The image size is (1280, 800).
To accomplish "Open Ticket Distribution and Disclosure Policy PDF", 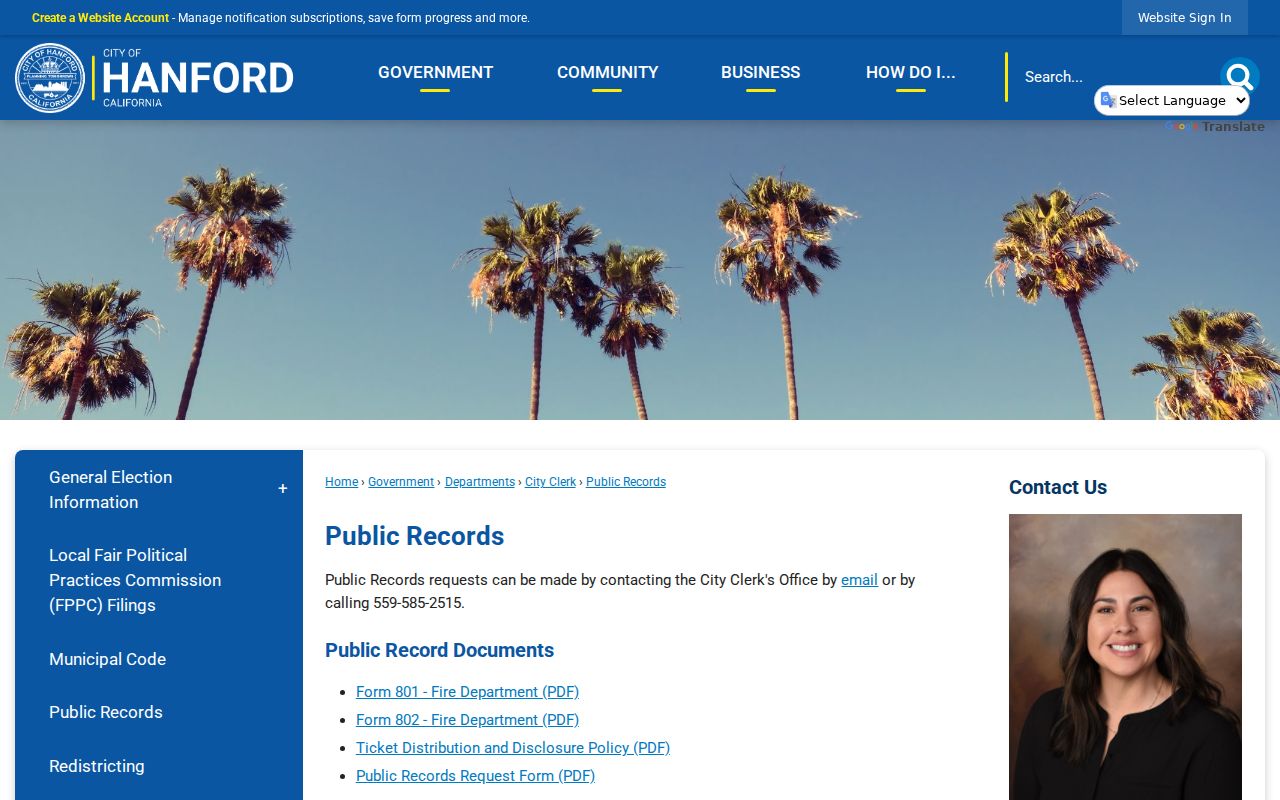I will 513,748.
